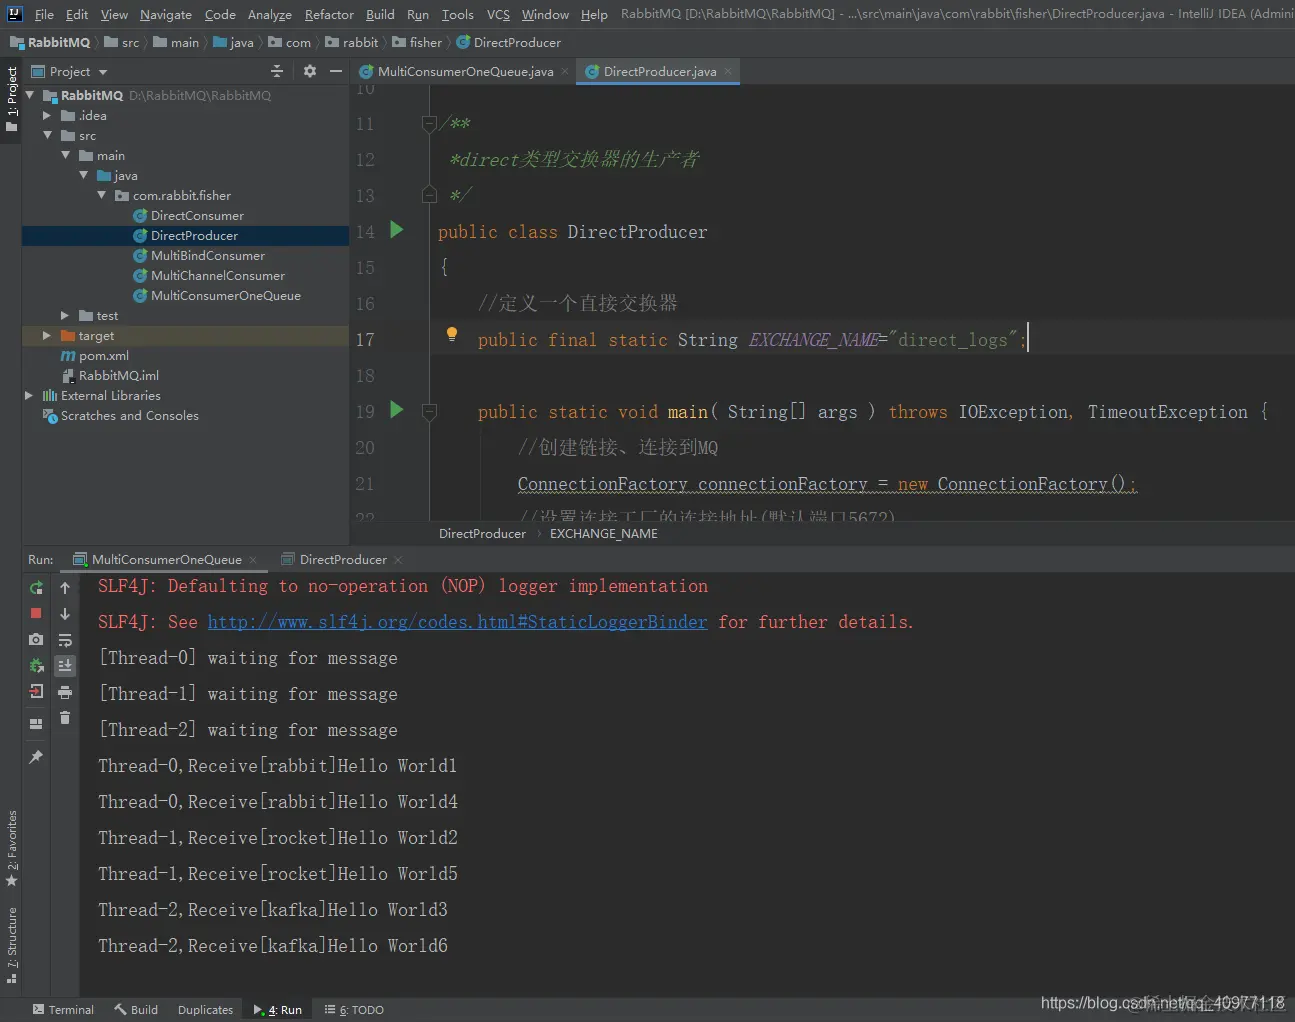Select DirectConsumer class in project tree
Screen dimensions: 1295x1022
[x=197, y=216]
